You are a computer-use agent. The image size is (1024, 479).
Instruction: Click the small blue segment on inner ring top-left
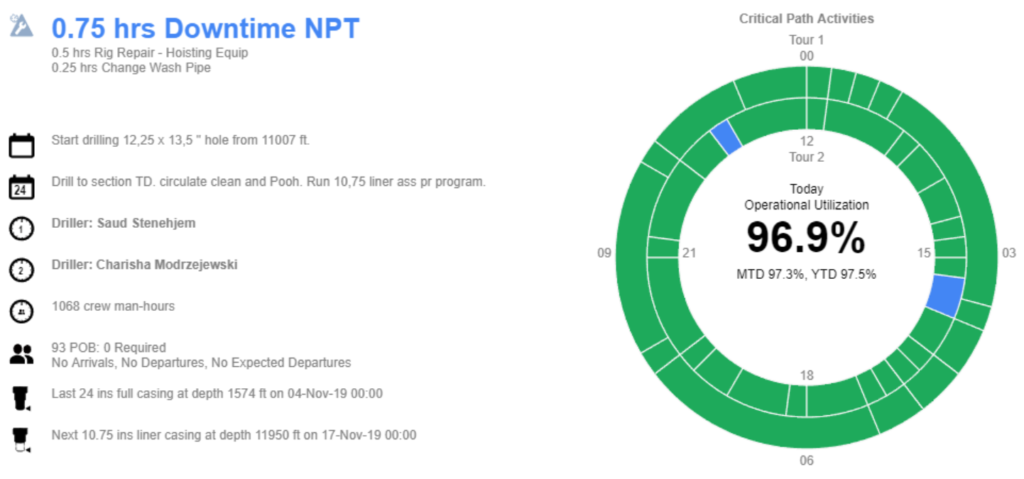(726, 138)
